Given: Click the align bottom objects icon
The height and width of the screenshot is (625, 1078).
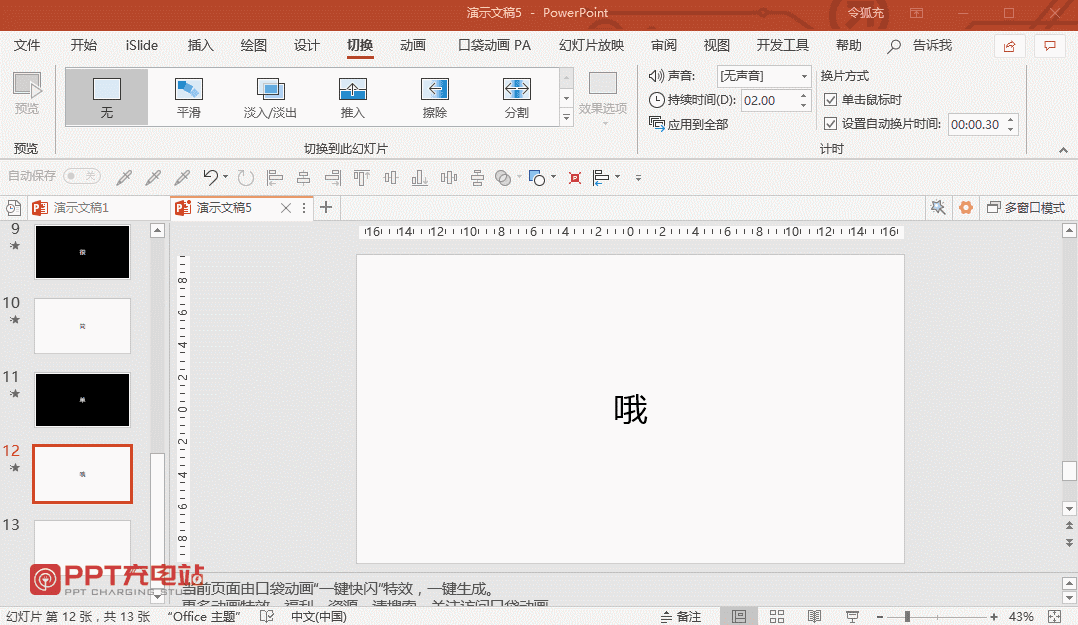Looking at the screenshot, I should click(x=419, y=178).
